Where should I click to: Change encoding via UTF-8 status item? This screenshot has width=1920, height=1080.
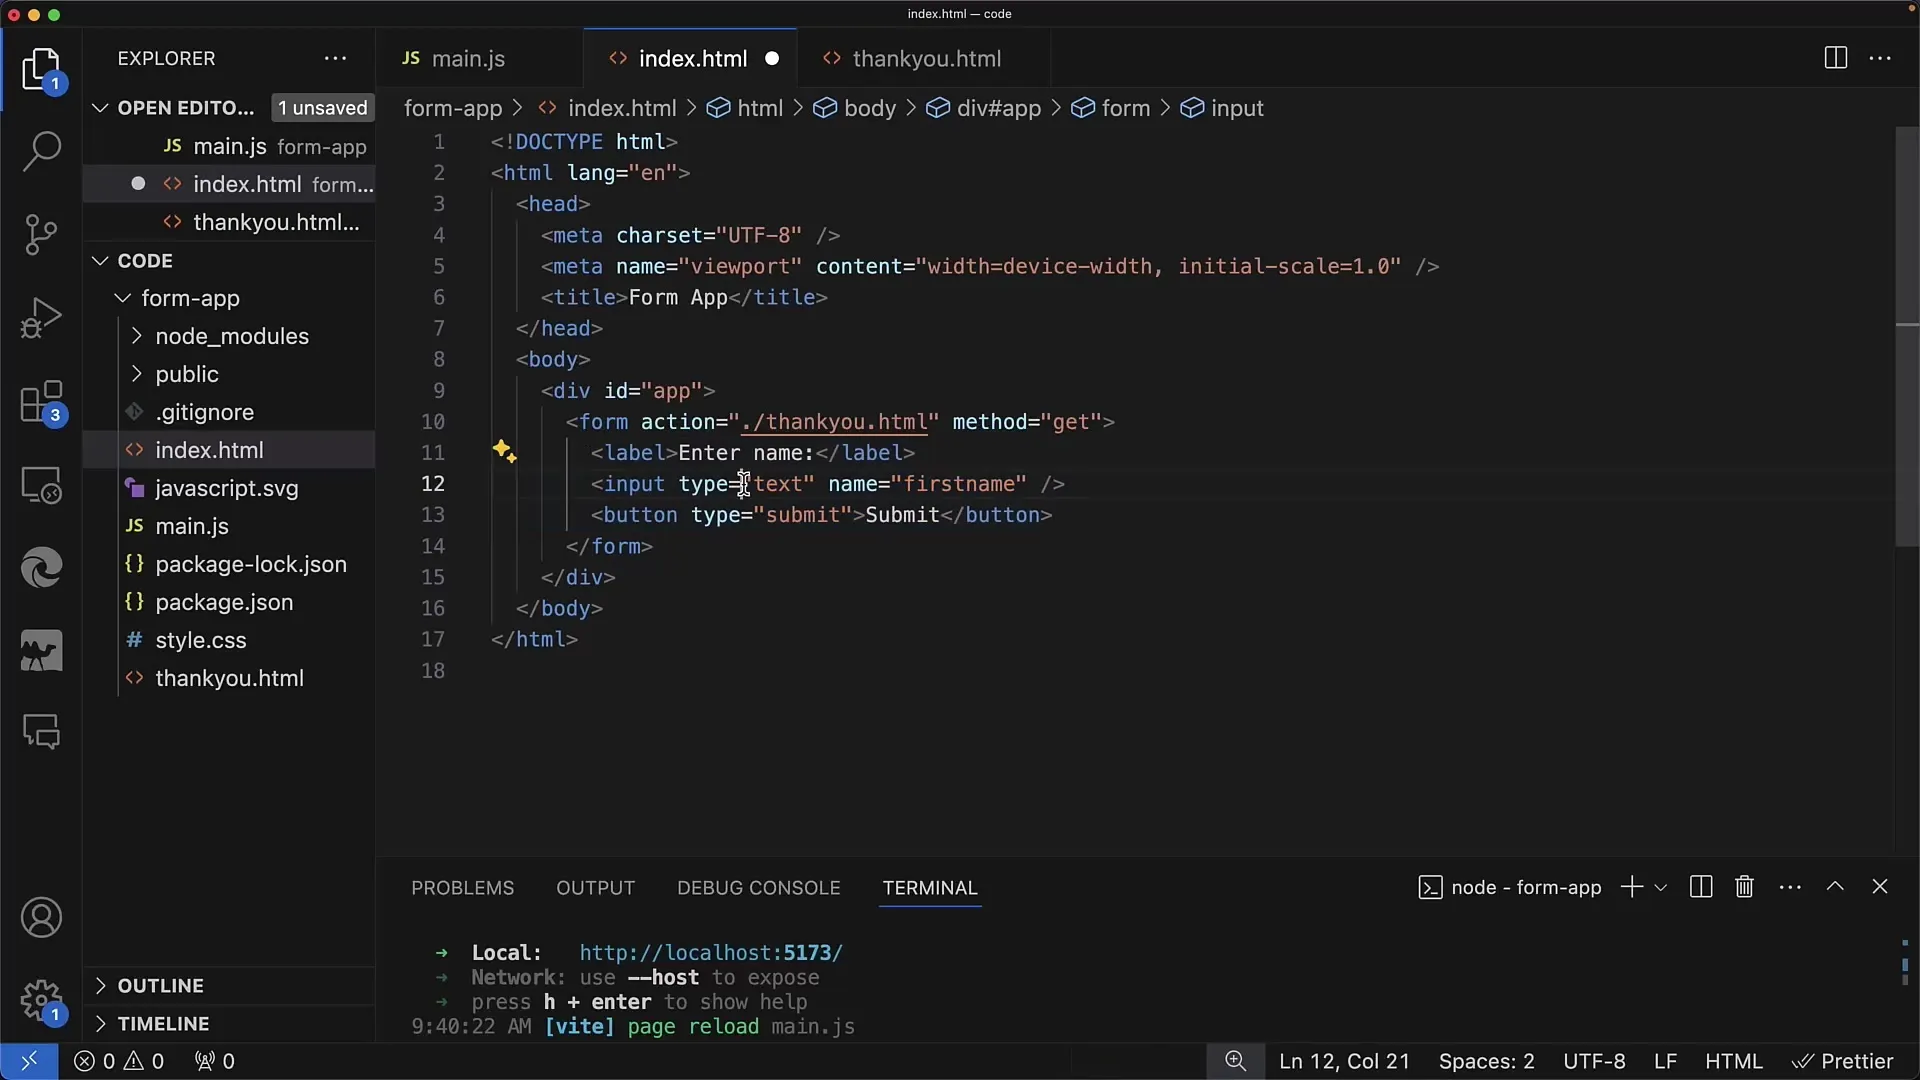pyautogui.click(x=1594, y=1061)
